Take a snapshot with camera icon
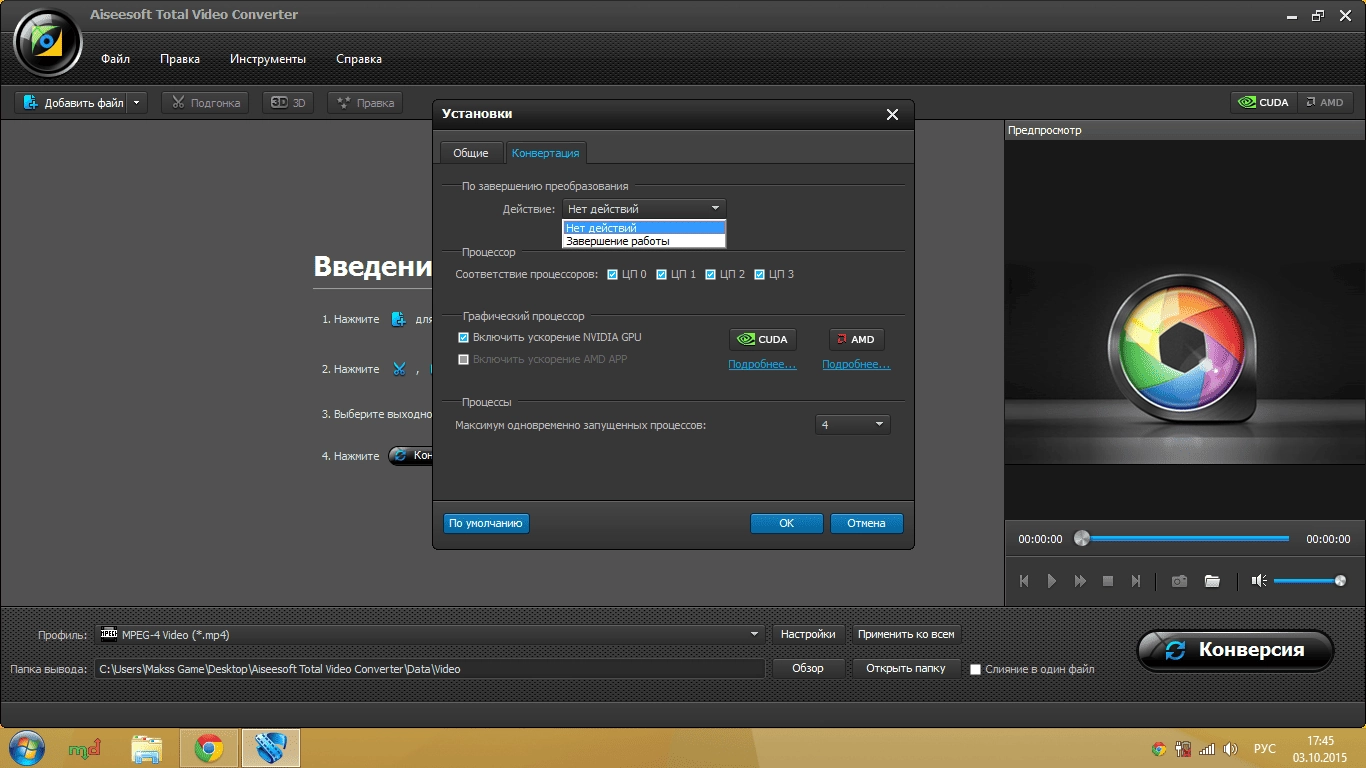The height and width of the screenshot is (768, 1366). 1180,581
